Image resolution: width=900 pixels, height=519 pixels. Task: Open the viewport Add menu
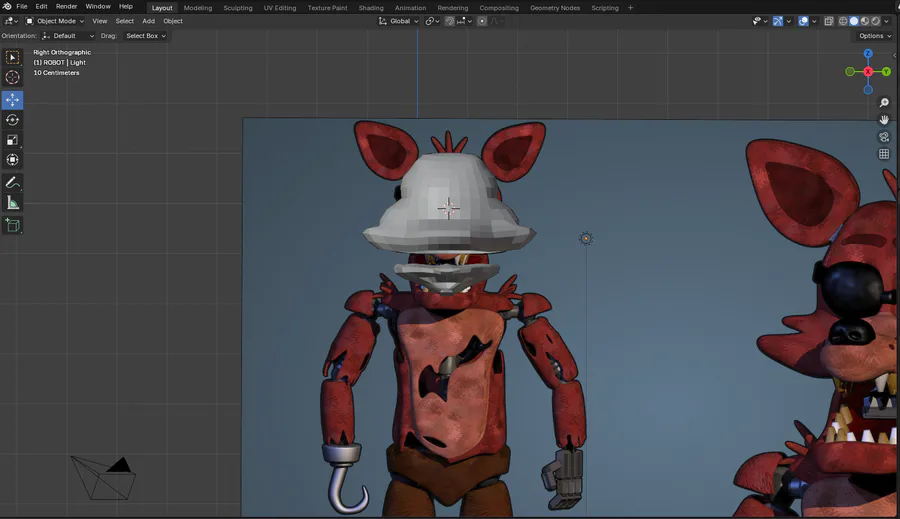[149, 21]
